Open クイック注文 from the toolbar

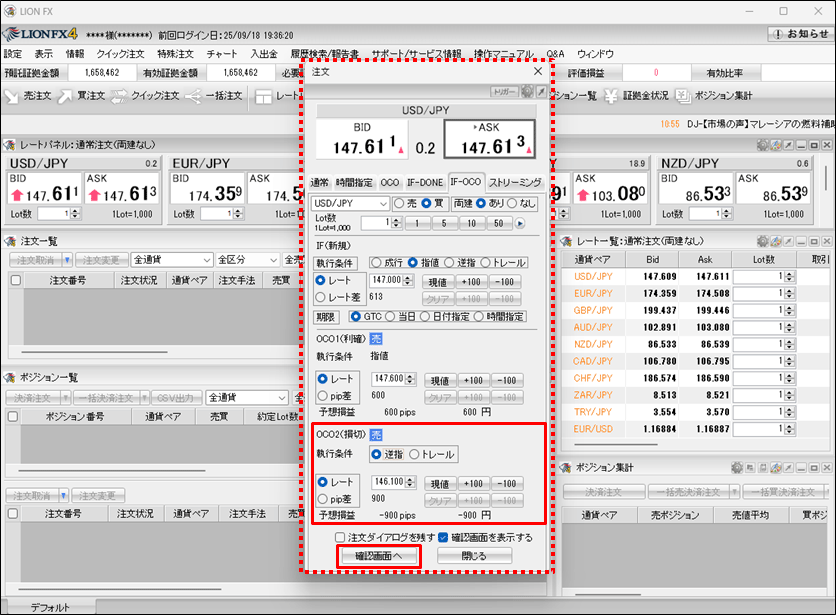(x=143, y=96)
